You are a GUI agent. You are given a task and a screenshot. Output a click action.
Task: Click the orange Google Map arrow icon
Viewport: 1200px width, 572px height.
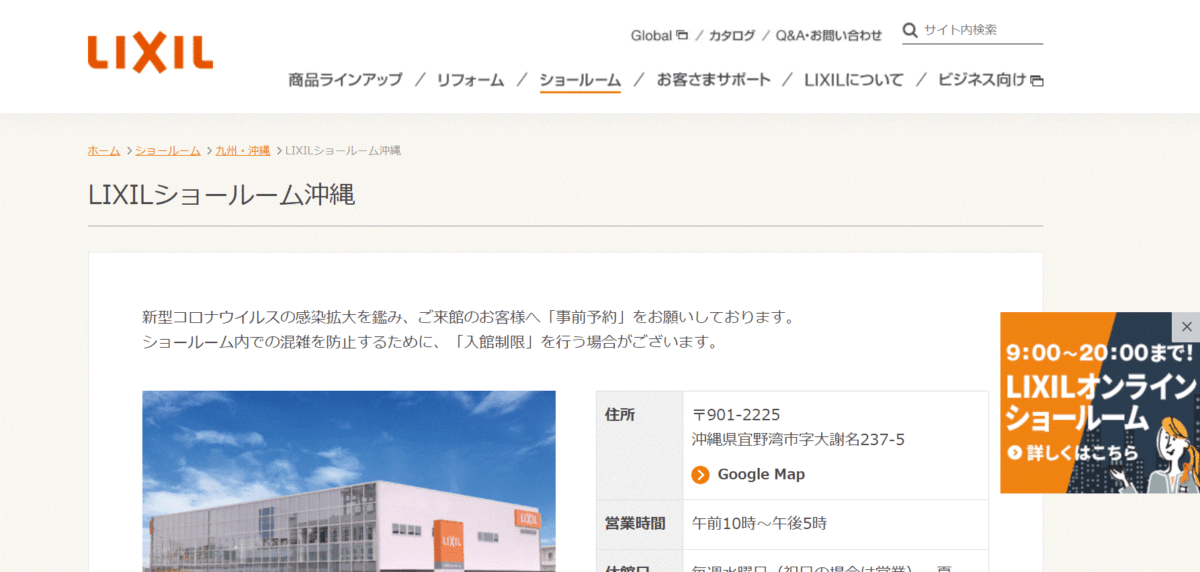point(700,475)
